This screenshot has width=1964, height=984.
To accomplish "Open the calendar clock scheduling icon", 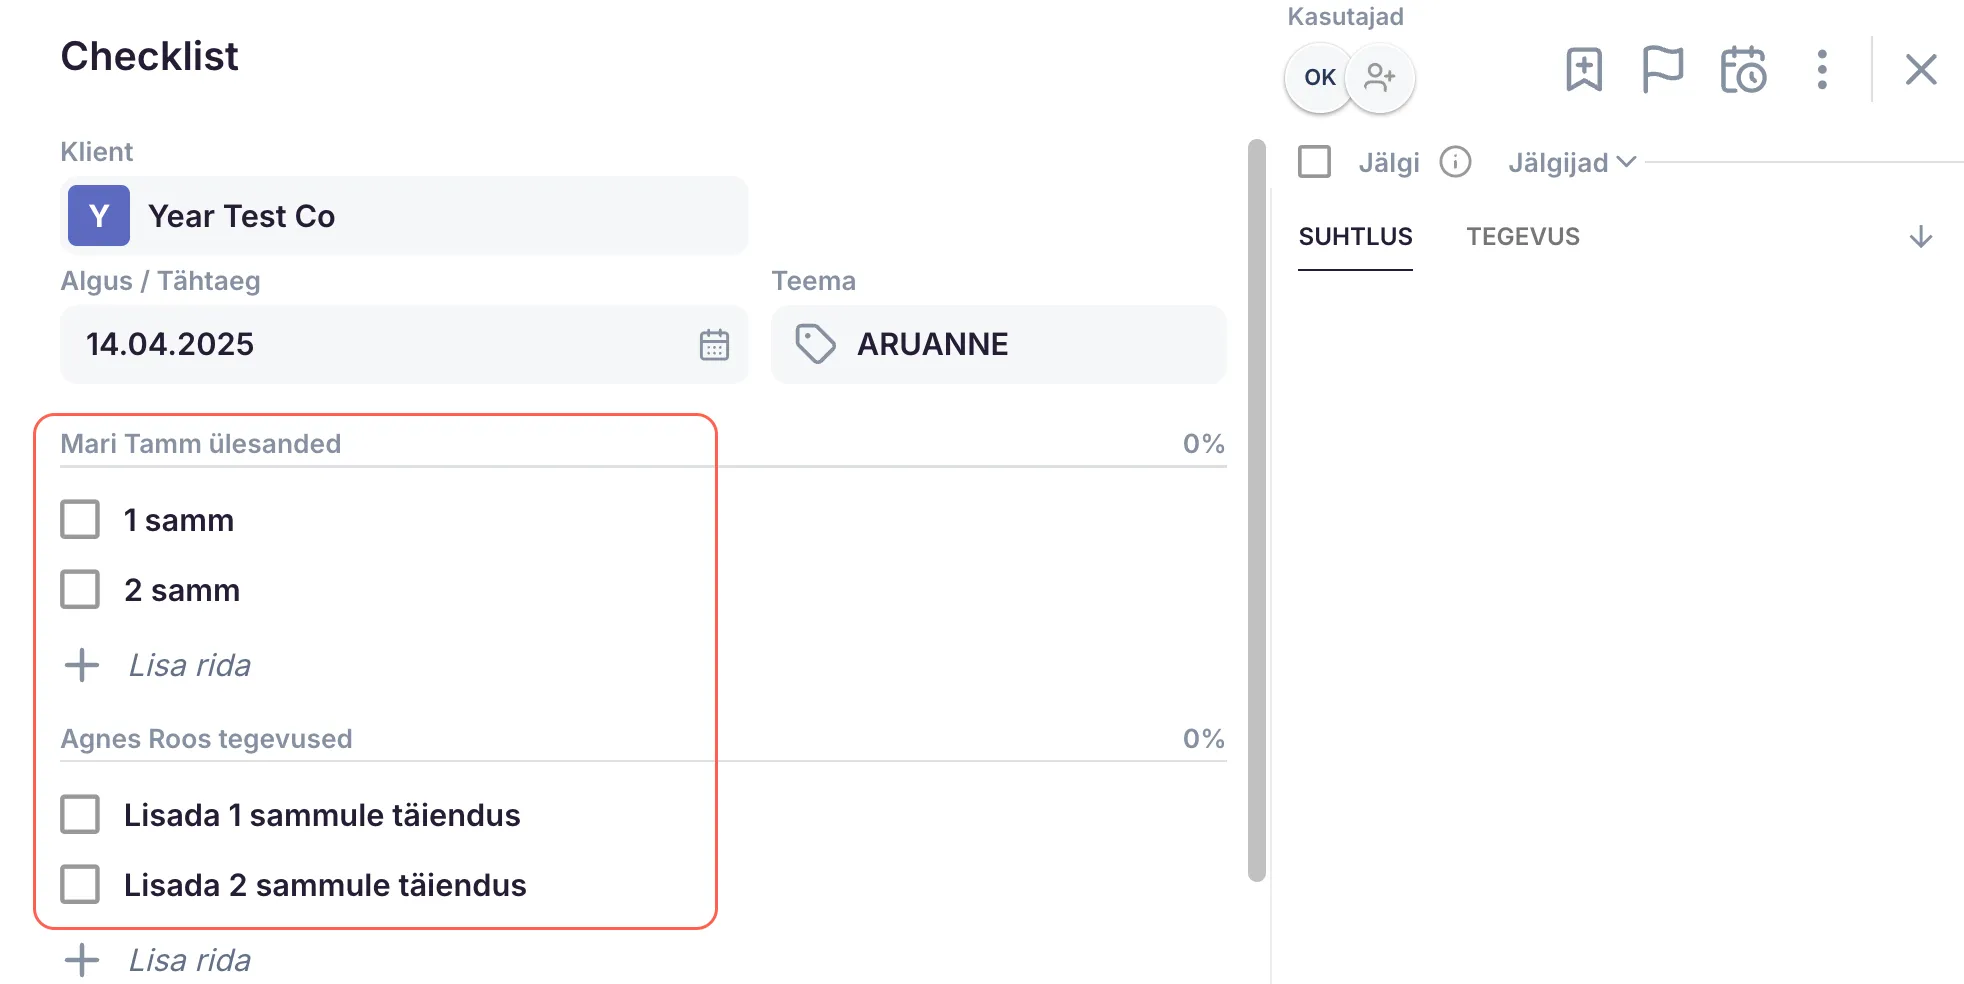I will [1743, 70].
